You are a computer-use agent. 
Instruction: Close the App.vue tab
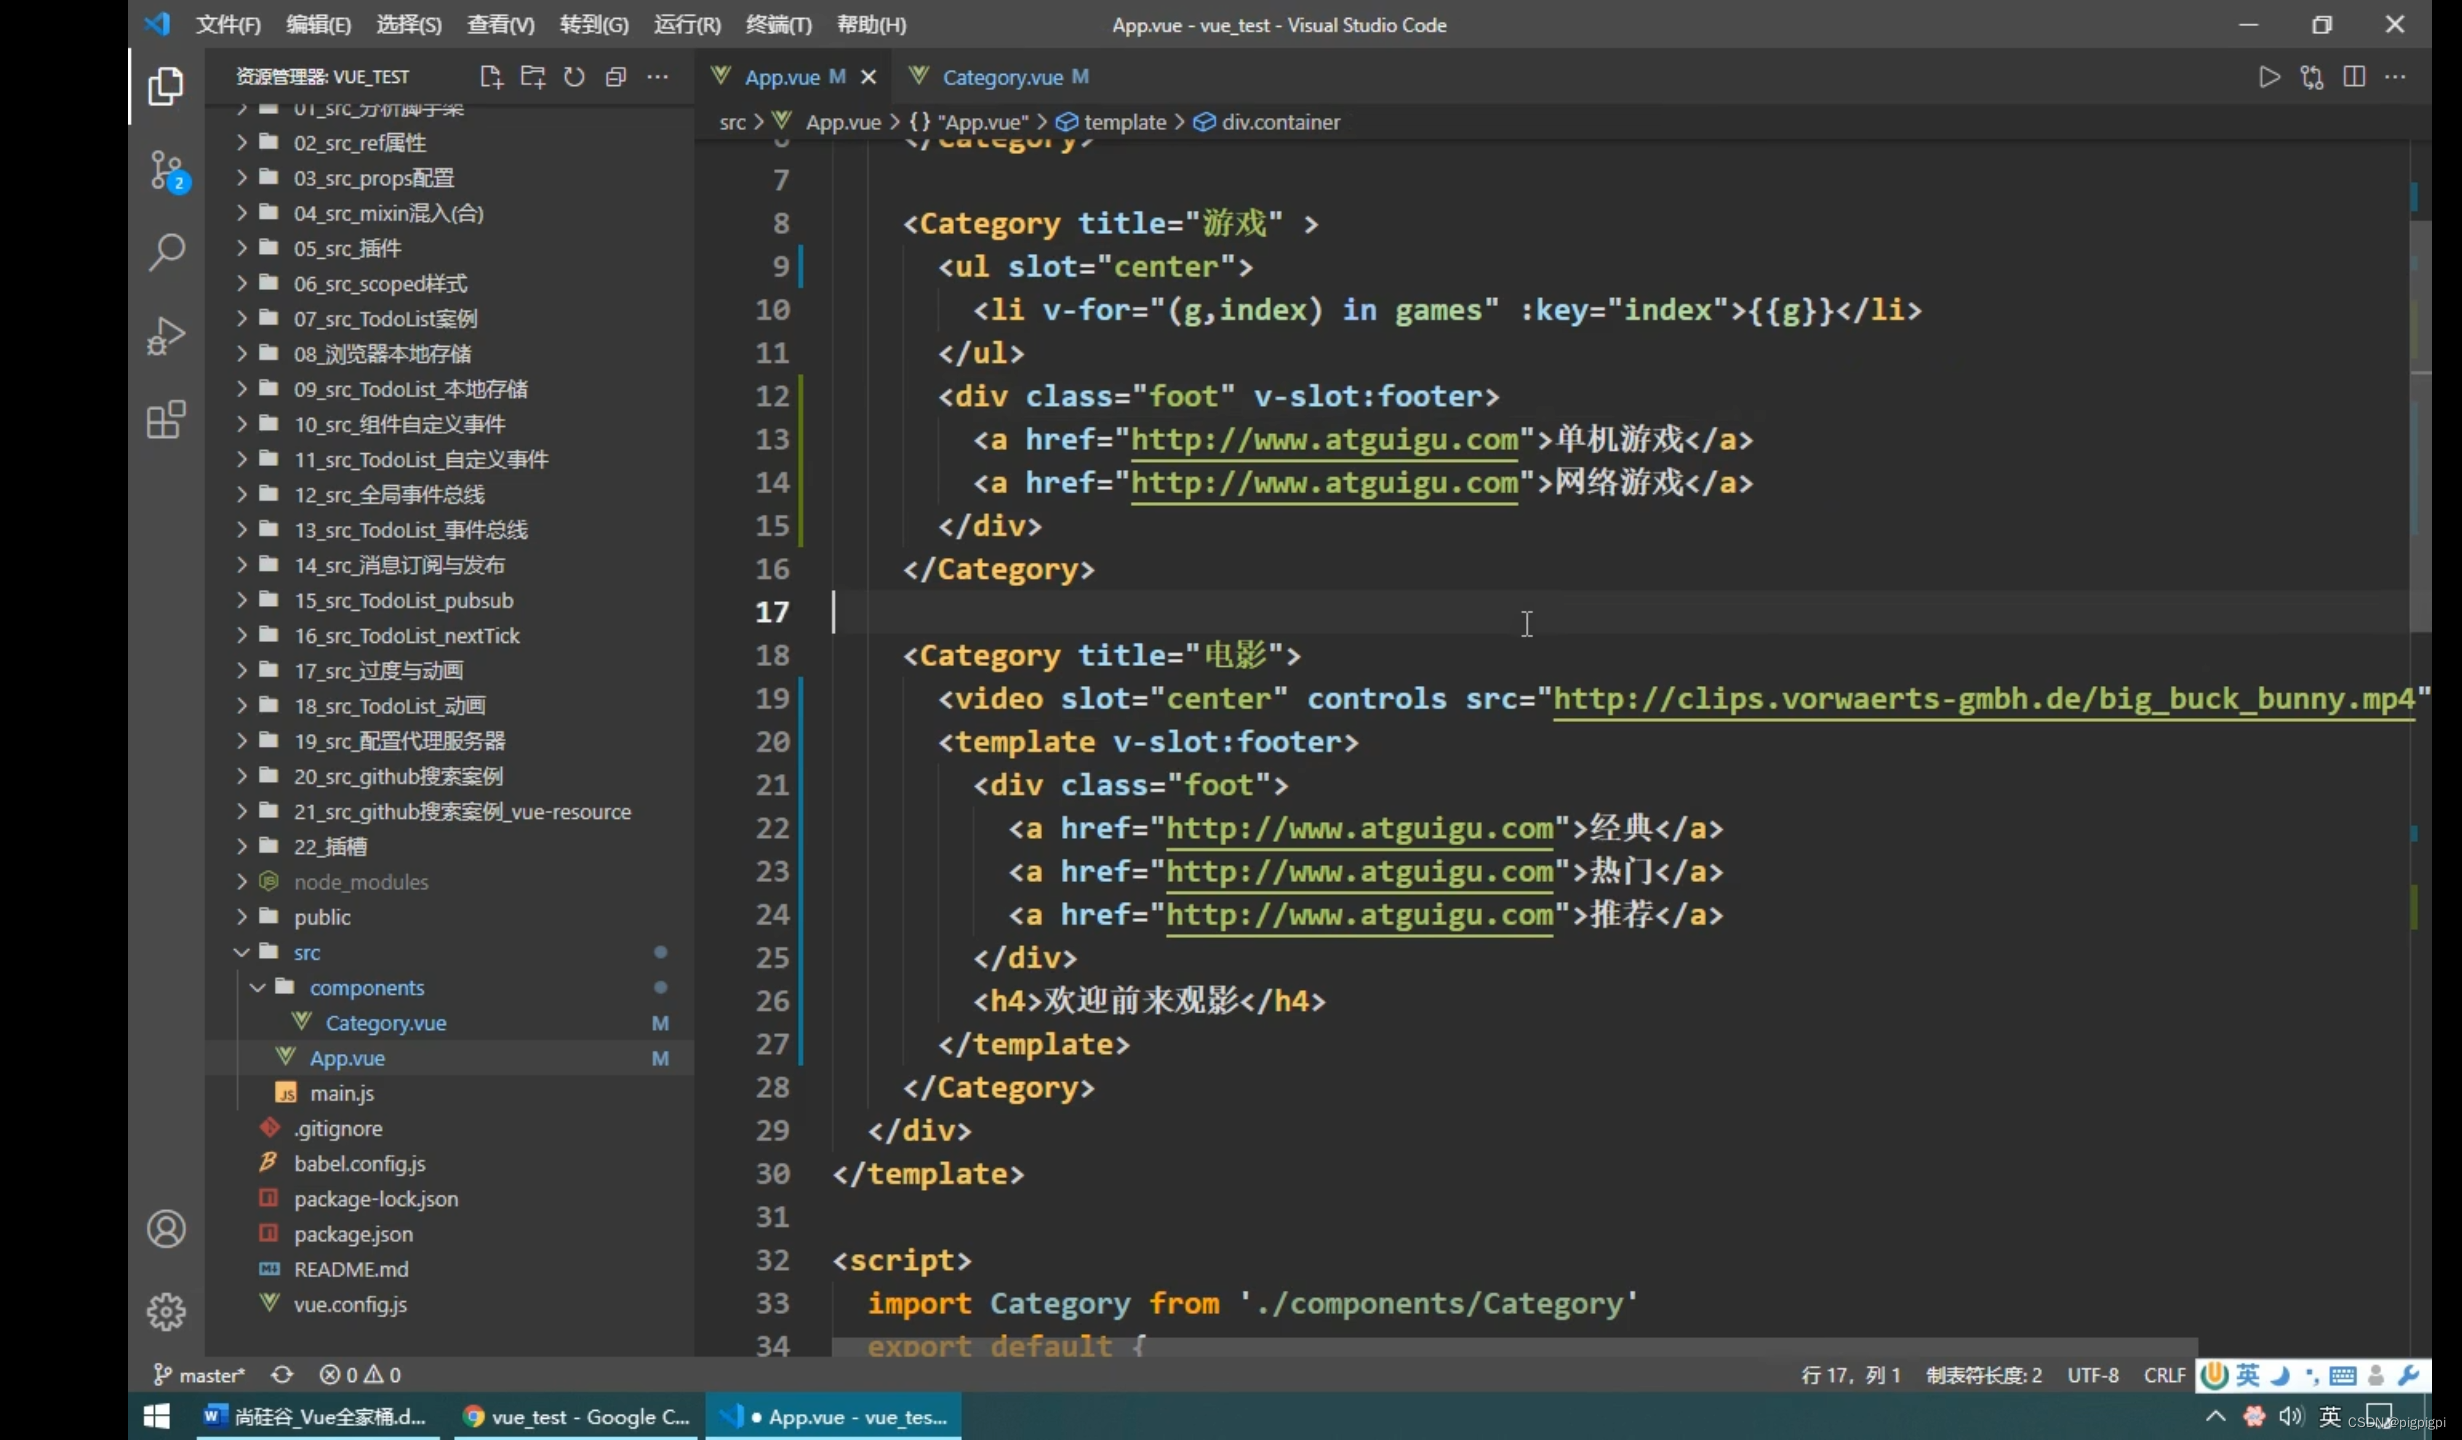coord(868,77)
